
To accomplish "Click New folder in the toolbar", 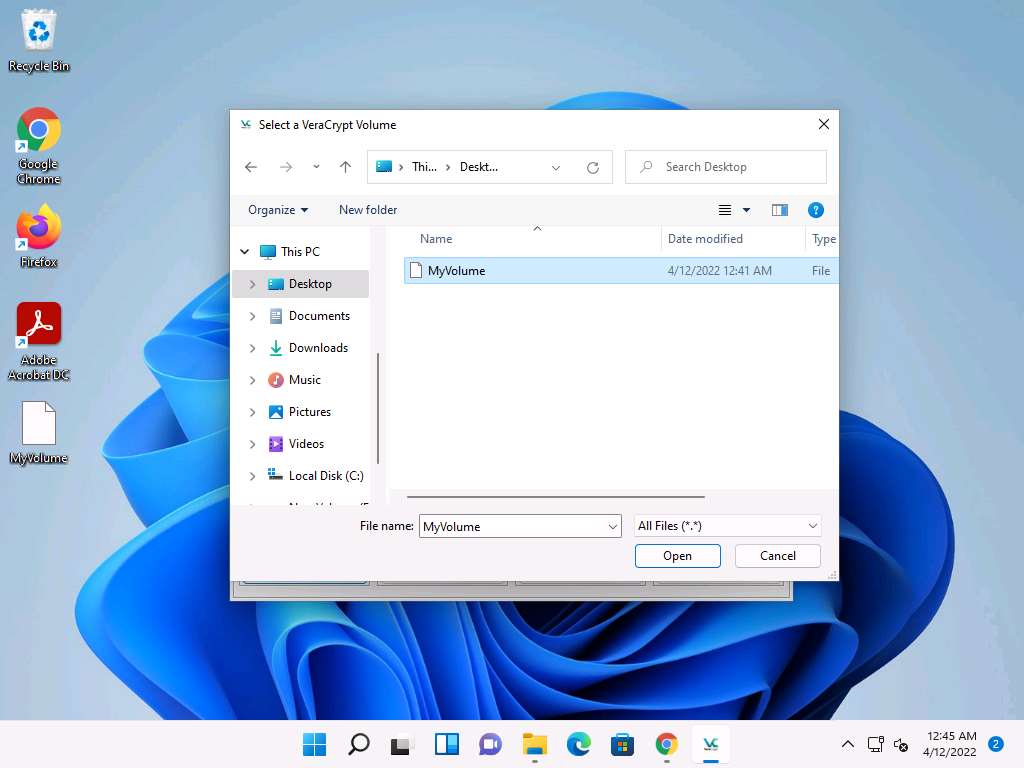I will coord(368,210).
